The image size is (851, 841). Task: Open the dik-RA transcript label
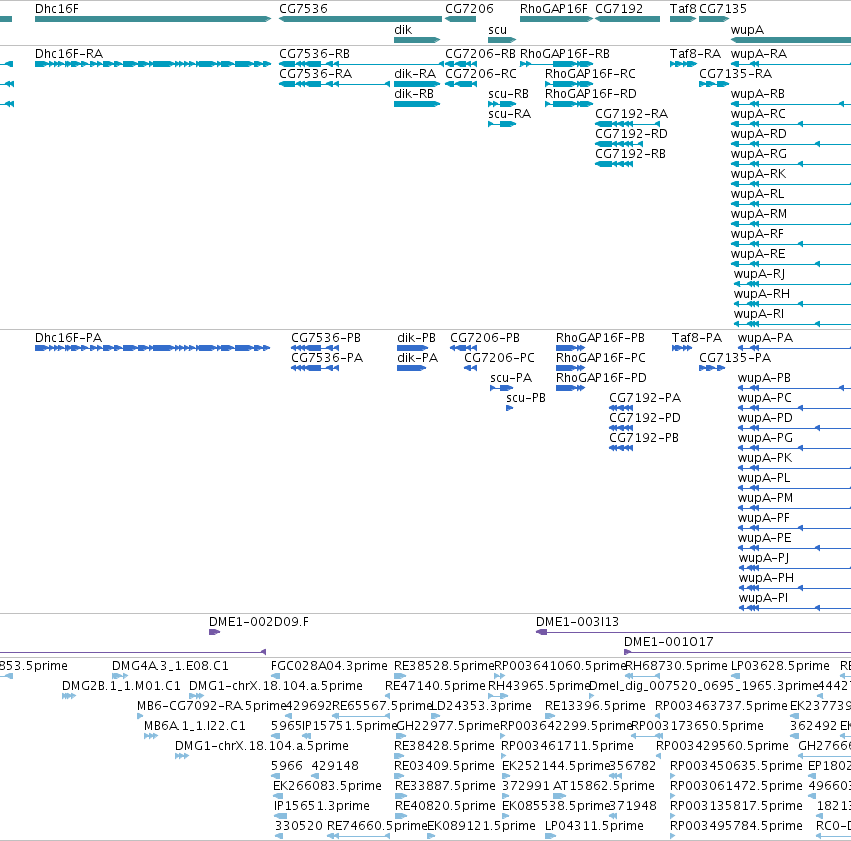[x=415, y=74]
